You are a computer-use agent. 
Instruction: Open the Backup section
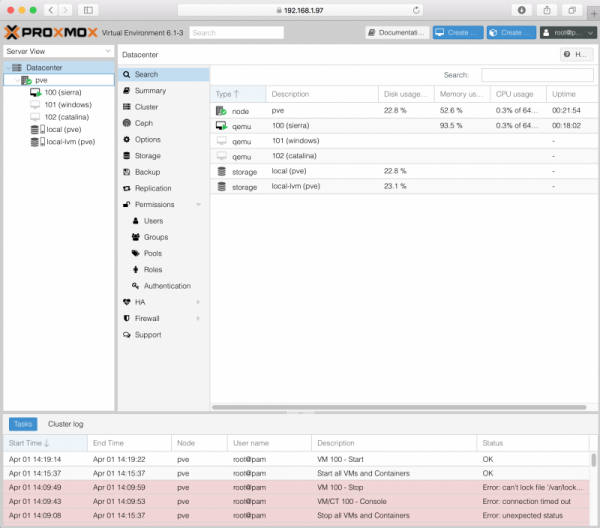pos(147,172)
